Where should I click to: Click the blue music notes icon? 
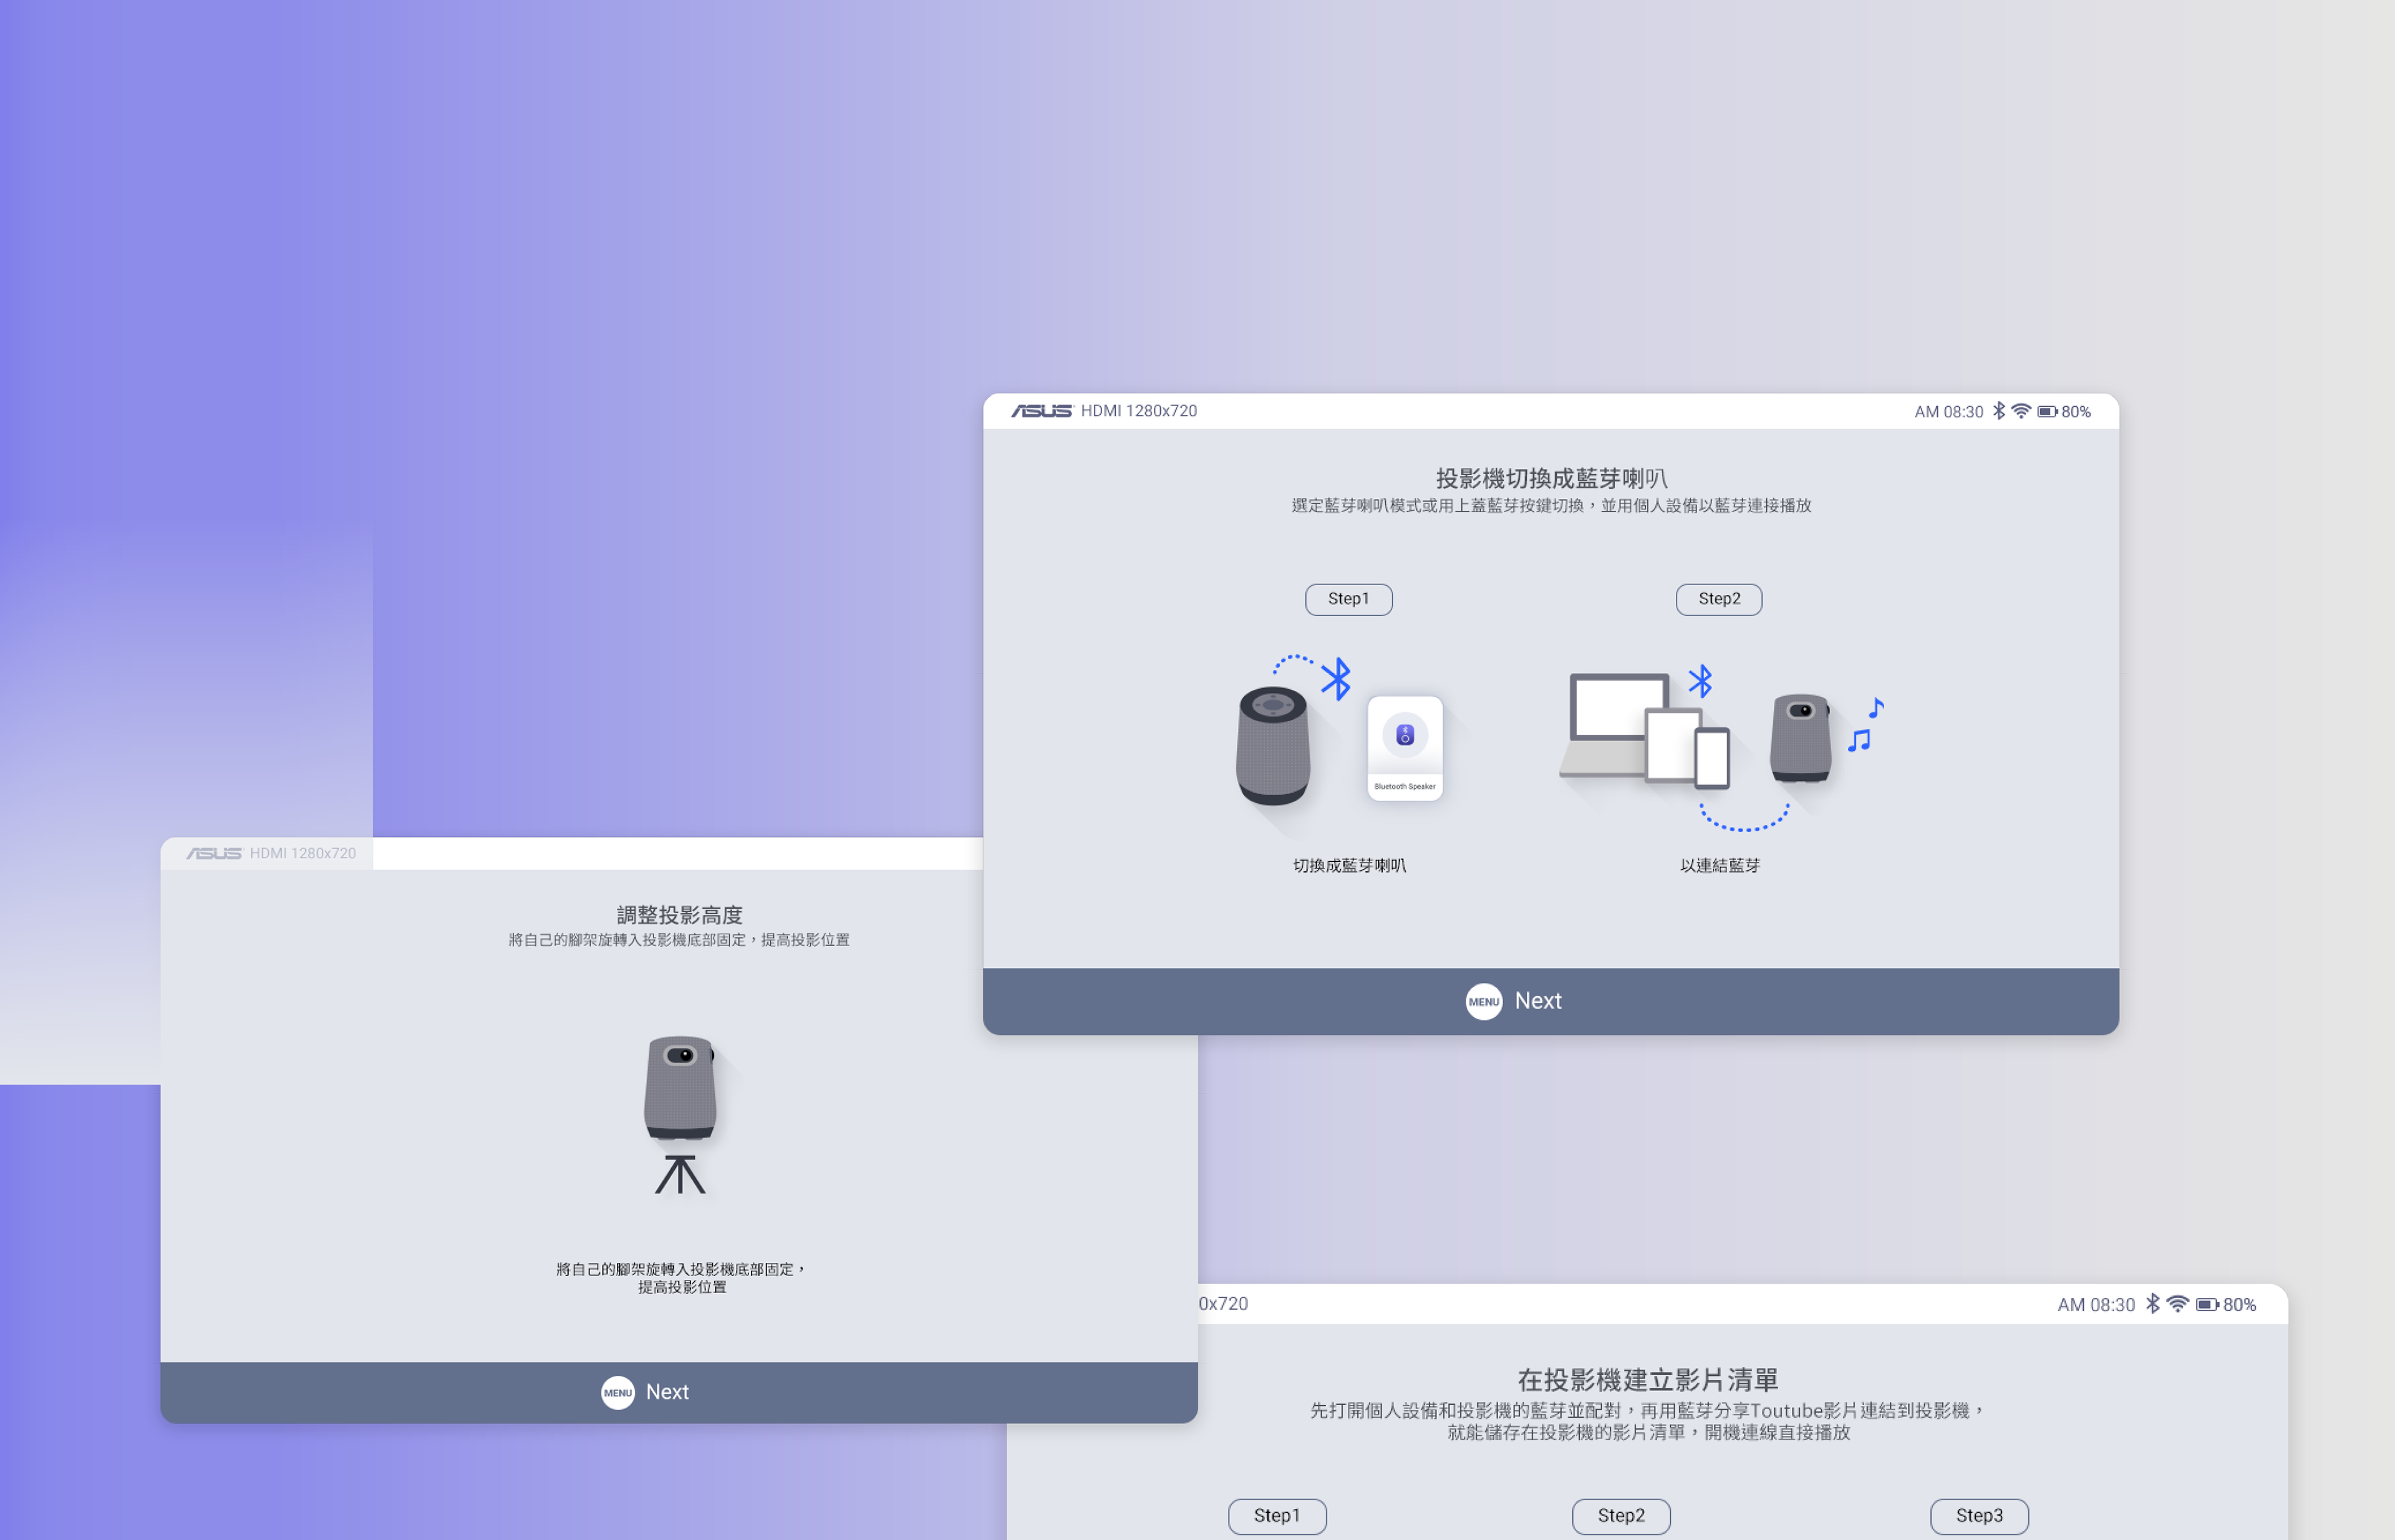1866,725
